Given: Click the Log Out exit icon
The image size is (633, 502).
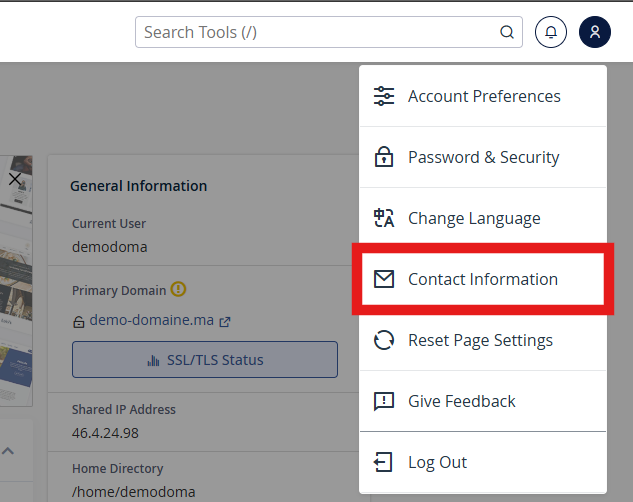Looking at the screenshot, I should pos(384,462).
